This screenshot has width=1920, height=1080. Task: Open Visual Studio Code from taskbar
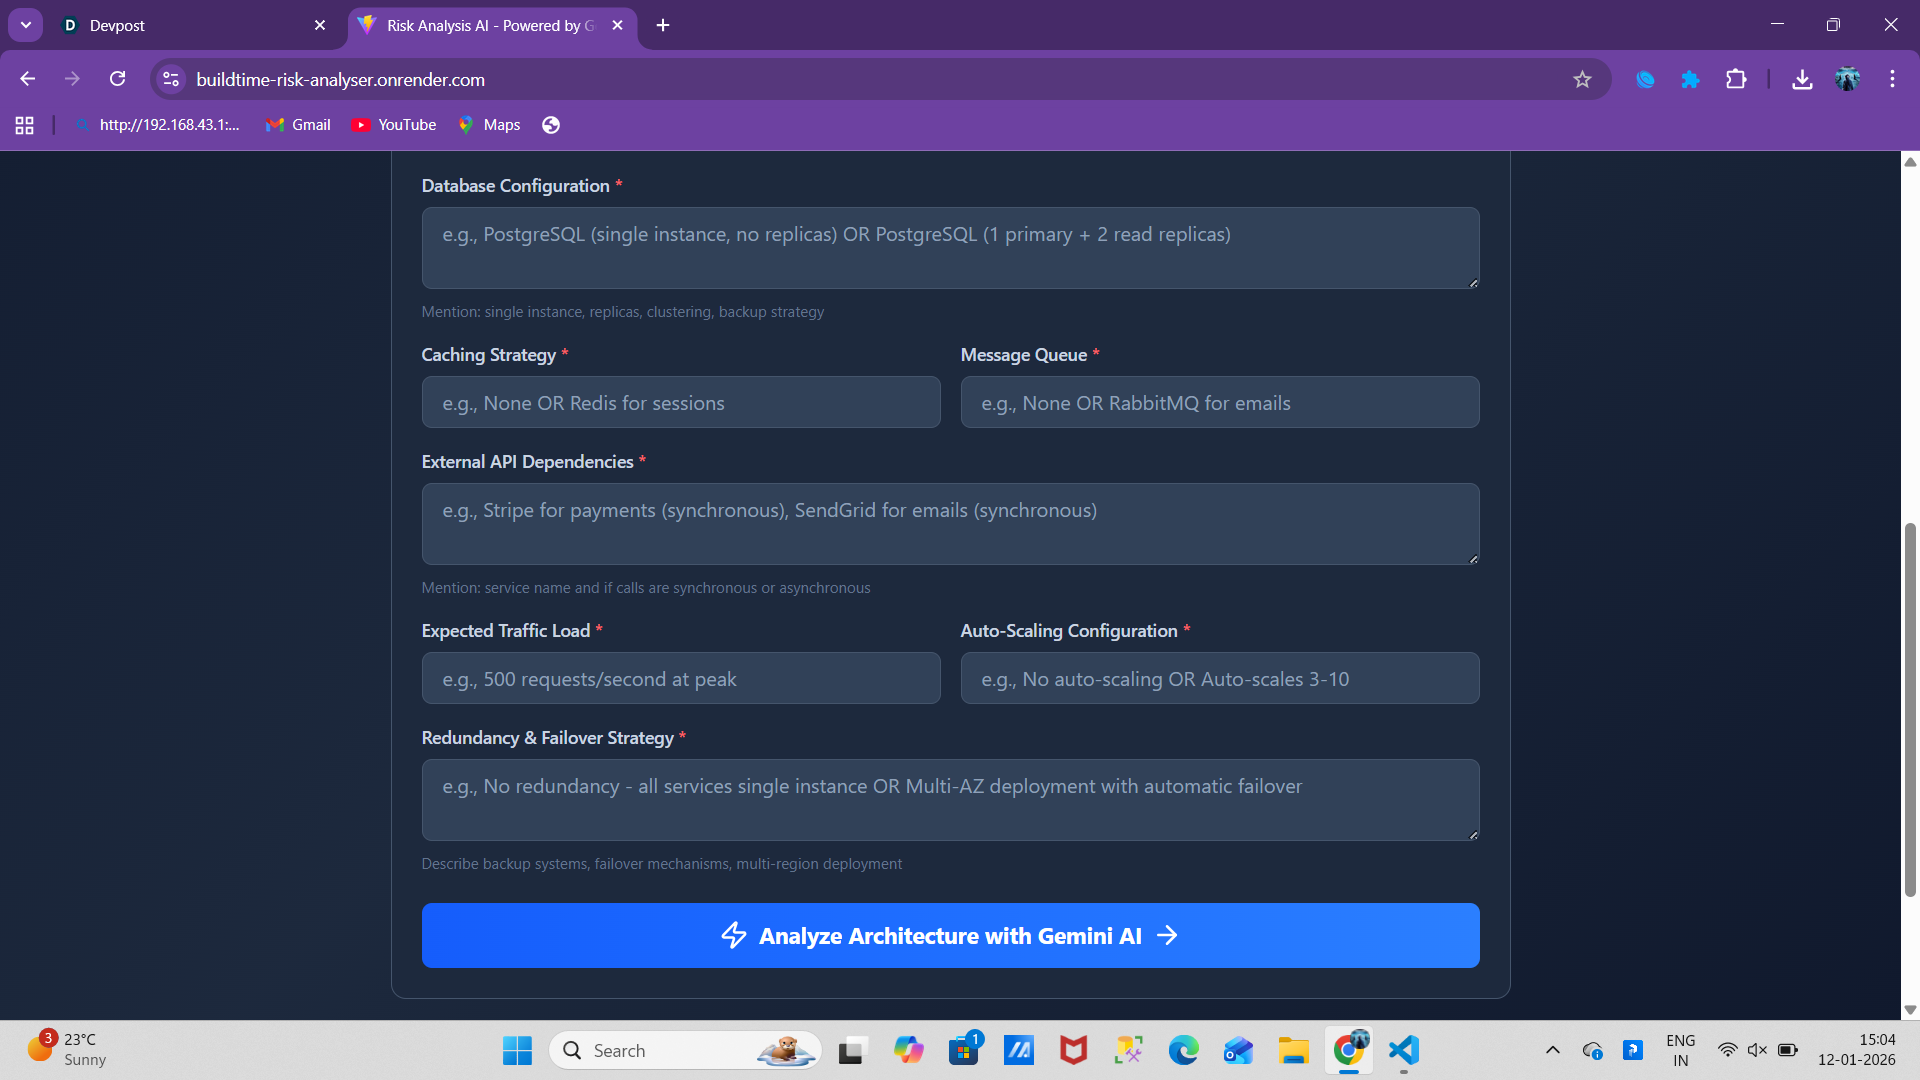(x=1404, y=1050)
